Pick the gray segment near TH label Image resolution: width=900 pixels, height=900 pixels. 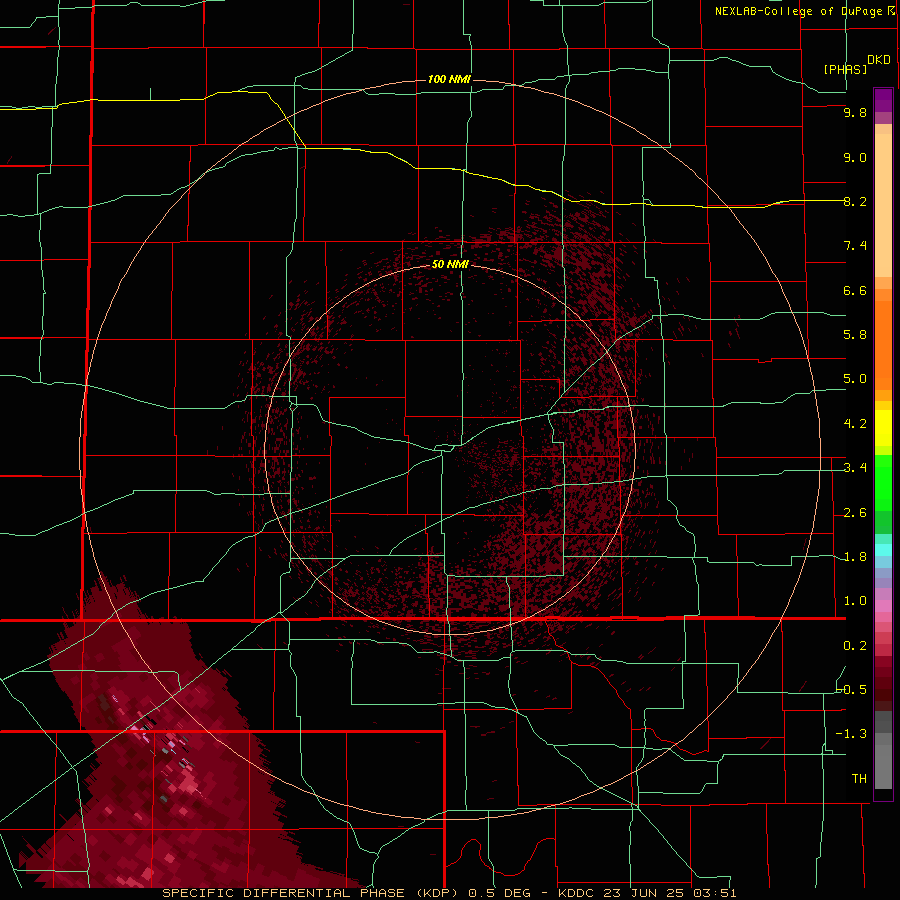[883, 766]
